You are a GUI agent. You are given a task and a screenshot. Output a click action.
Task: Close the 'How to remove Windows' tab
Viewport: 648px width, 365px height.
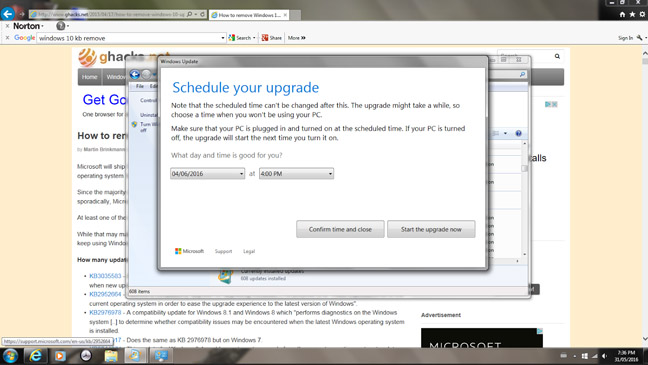click(285, 15)
